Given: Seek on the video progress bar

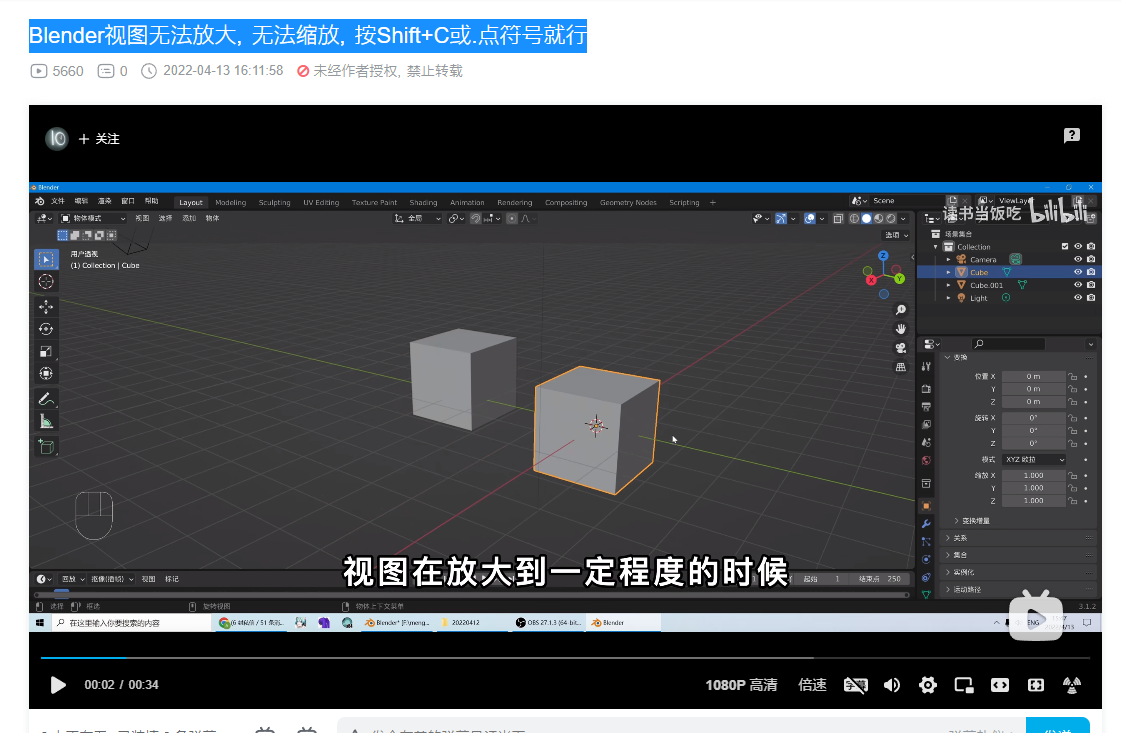Looking at the screenshot, I should pyautogui.click(x=566, y=657).
